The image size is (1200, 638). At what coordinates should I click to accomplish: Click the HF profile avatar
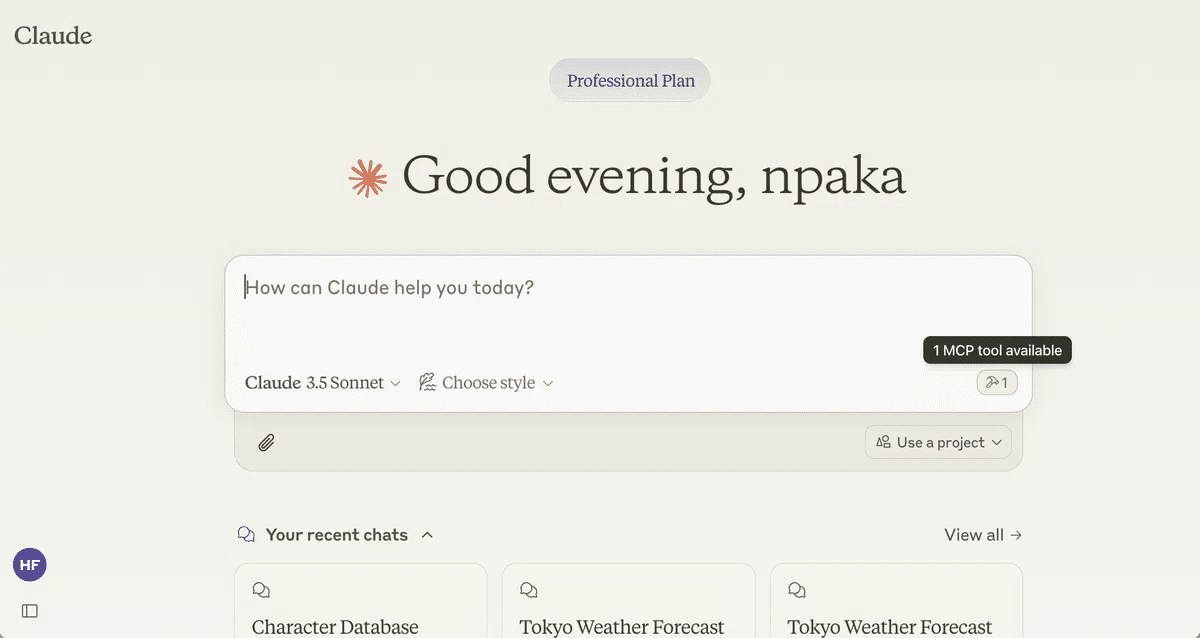click(29, 564)
